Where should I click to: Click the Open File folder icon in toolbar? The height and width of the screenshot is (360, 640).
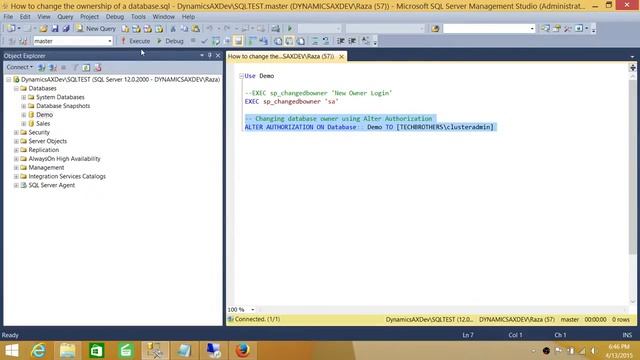[x=43, y=29]
